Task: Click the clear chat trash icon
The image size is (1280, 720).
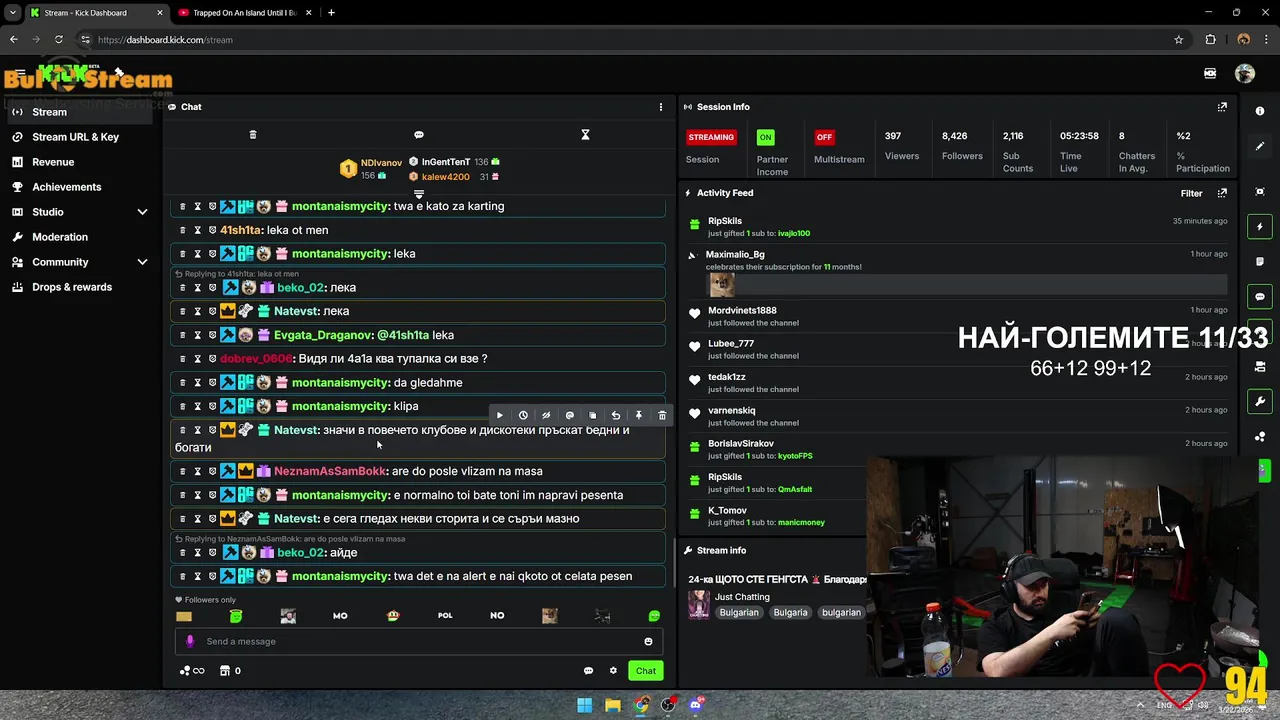Action: point(252,134)
